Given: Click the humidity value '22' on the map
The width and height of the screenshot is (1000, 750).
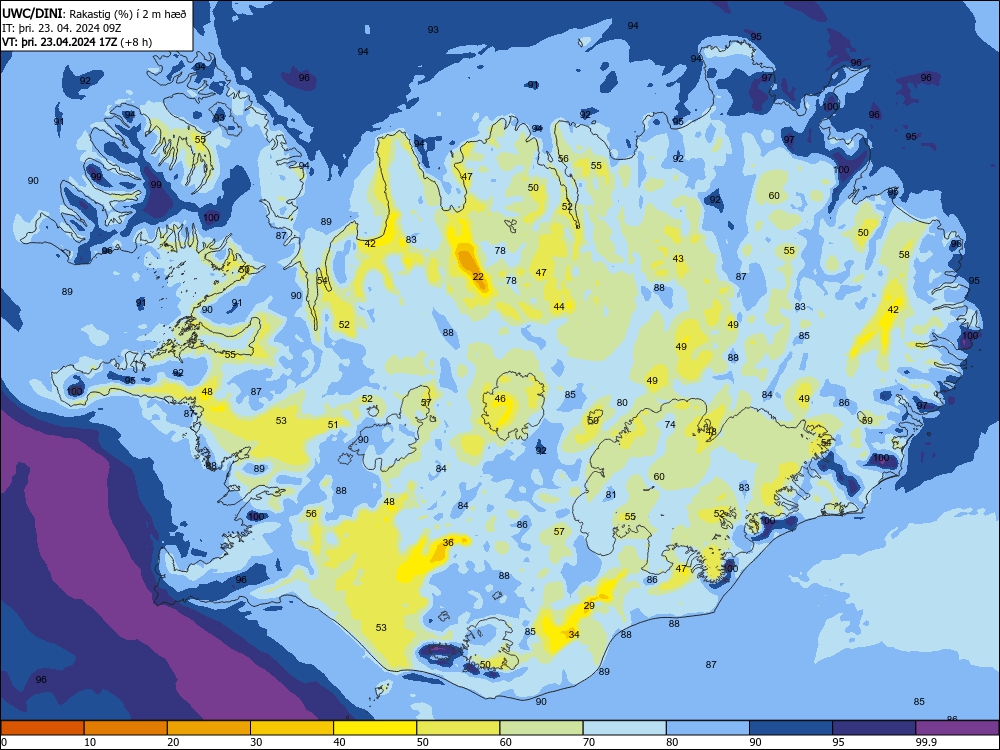Looking at the screenshot, I should 478,277.
